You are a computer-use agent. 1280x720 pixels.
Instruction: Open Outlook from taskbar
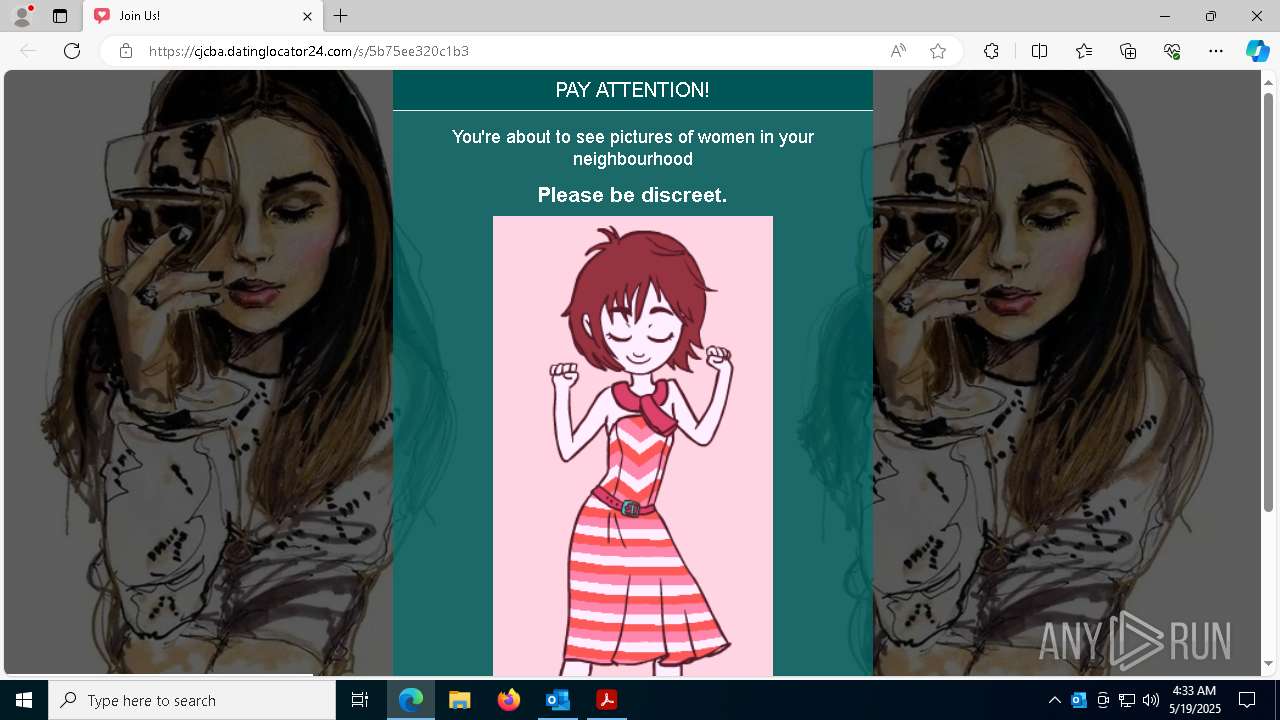[557, 700]
